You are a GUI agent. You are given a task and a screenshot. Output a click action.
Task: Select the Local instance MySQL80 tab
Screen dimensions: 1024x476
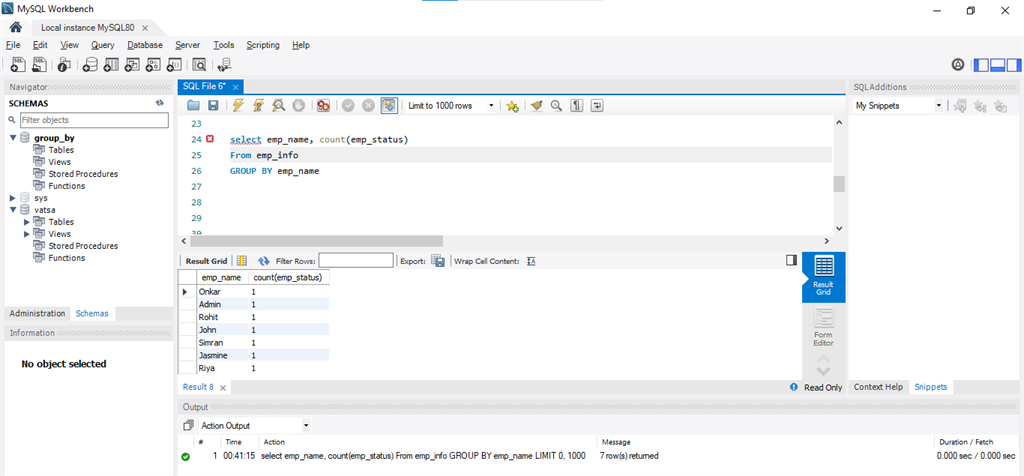coord(88,27)
